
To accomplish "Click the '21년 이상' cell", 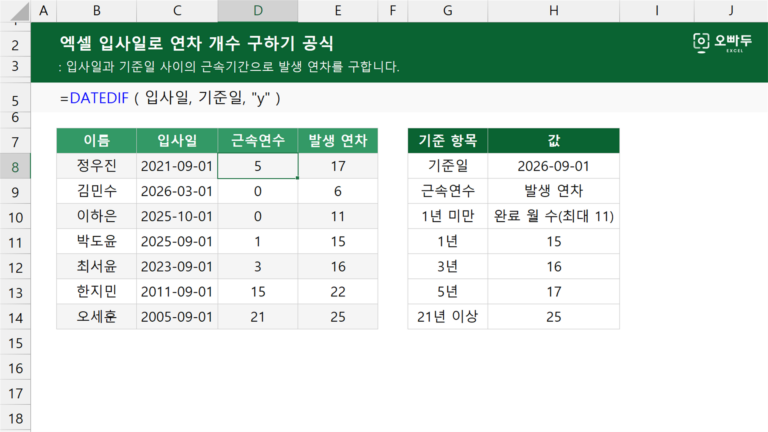I will (x=448, y=317).
